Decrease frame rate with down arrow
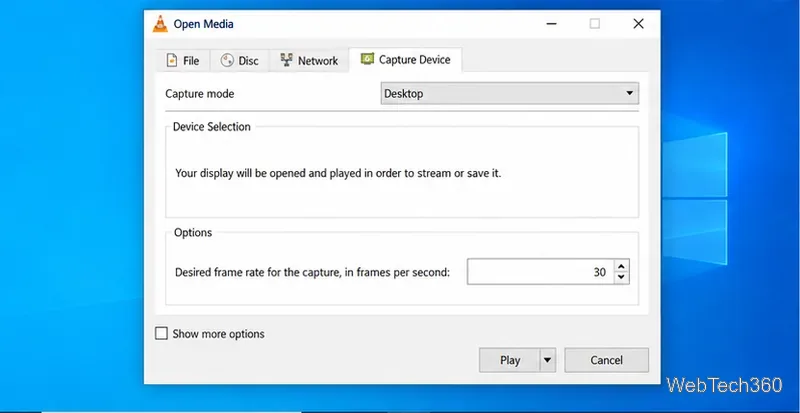The width and height of the screenshot is (800, 413). click(x=621, y=278)
